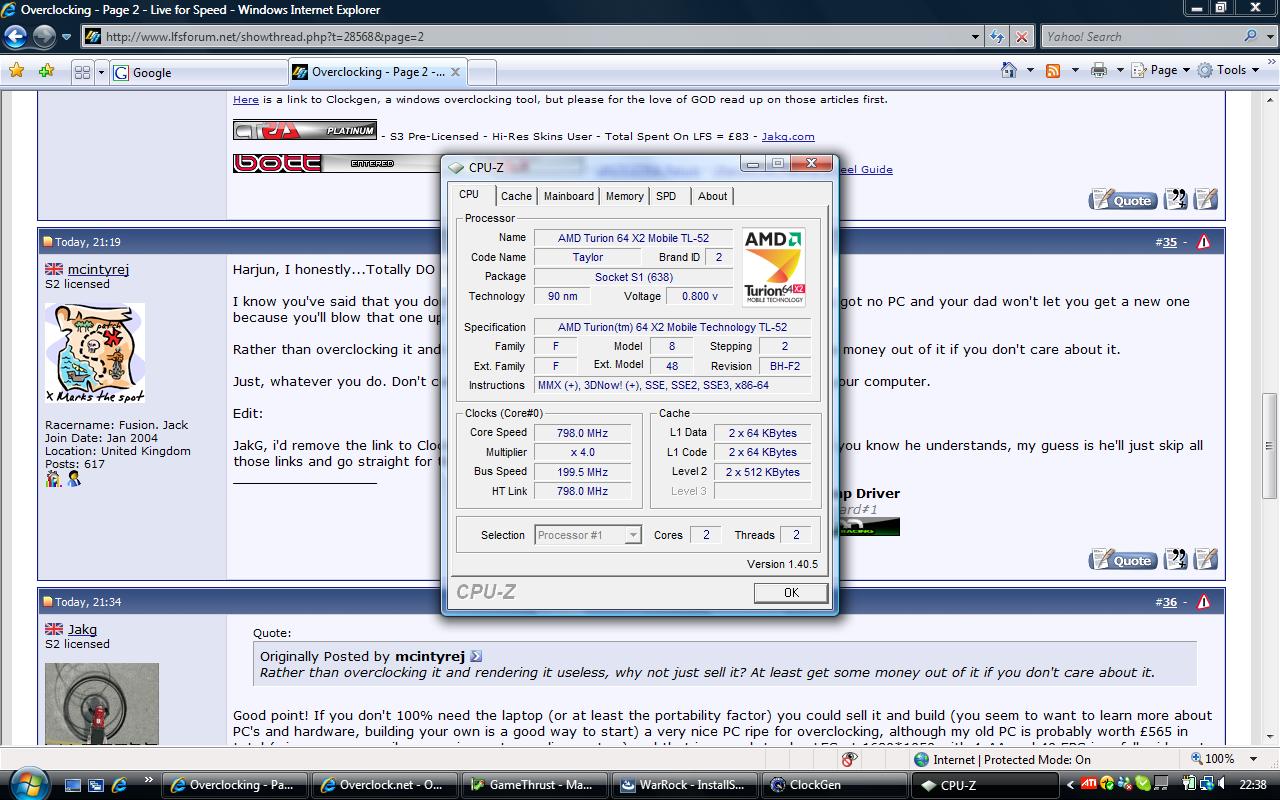Click OK in the CPU-Z window
Image resolution: width=1280 pixels, height=800 pixels.
coord(791,593)
